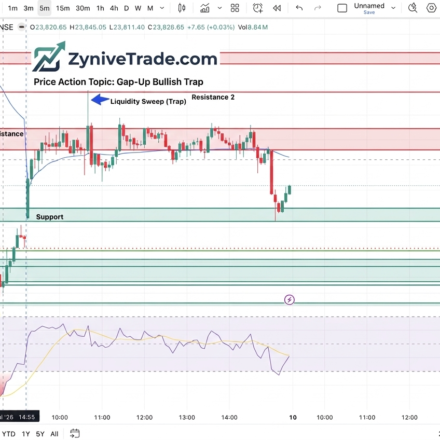Open the layout square icon
Image resolution: width=440 pixels, height=440 pixels.
[x=342, y=8]
